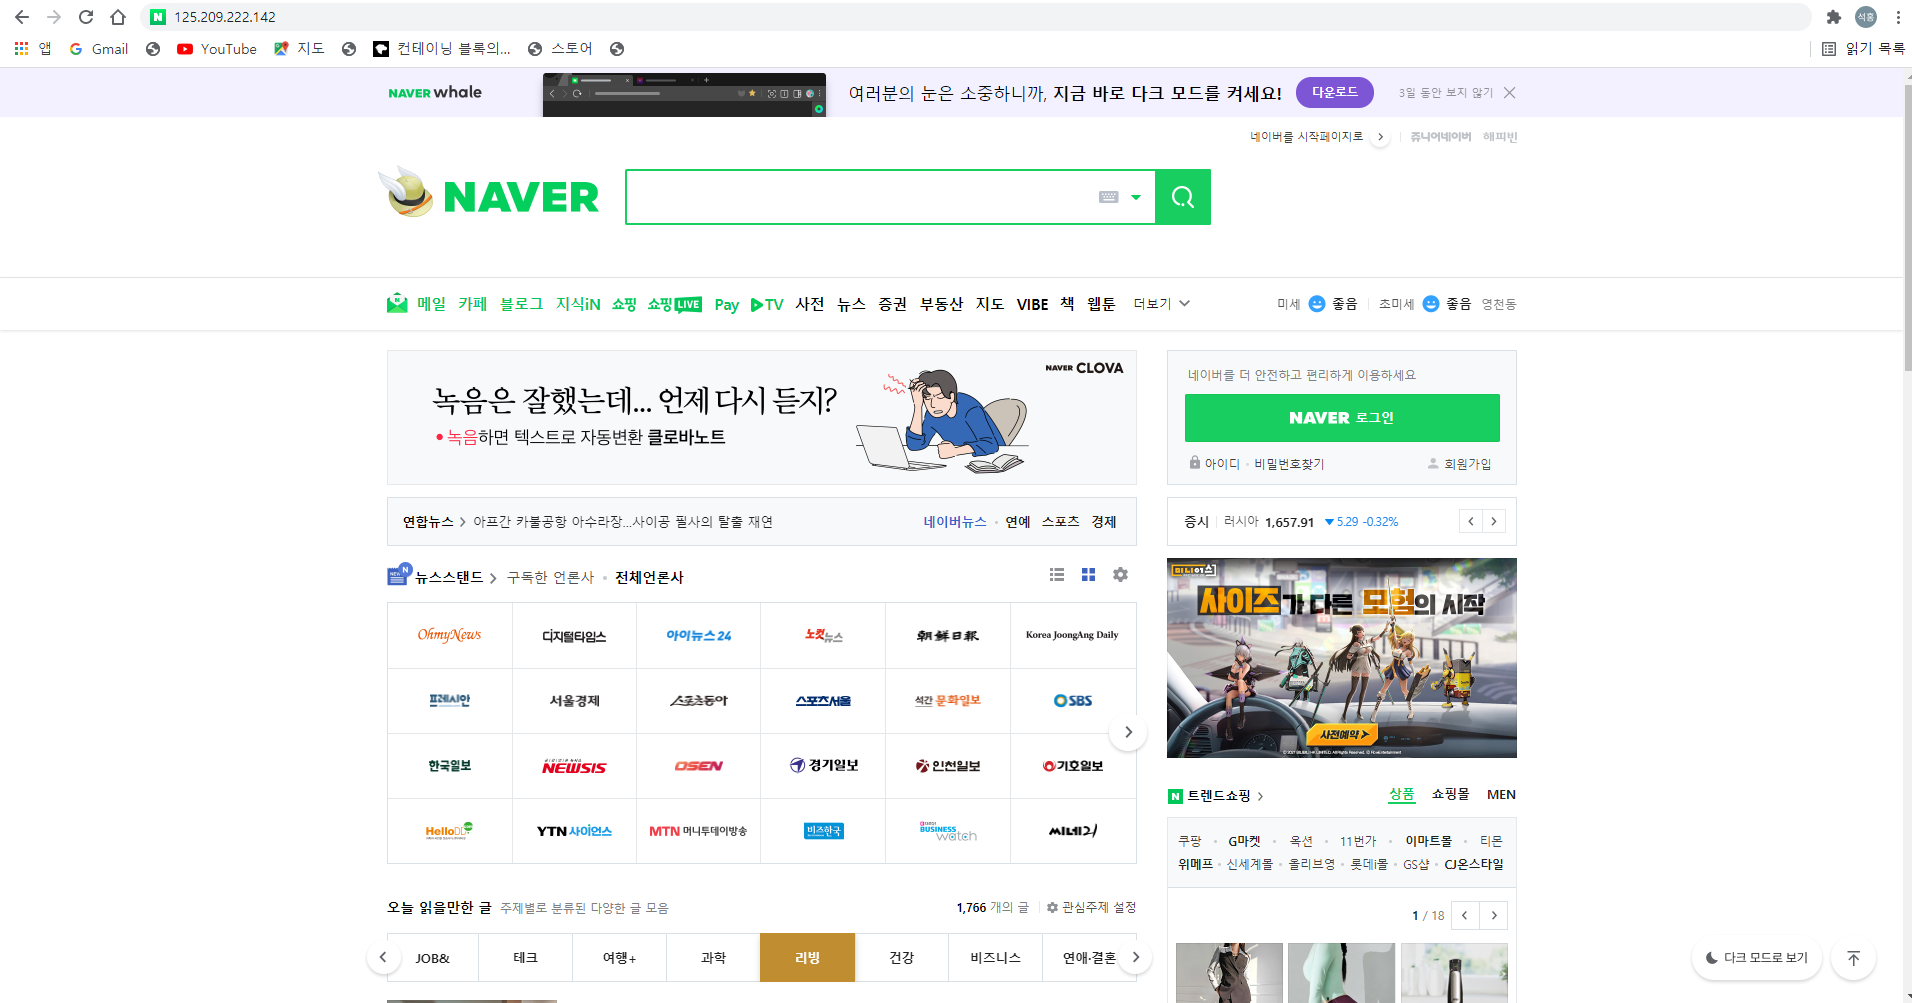This screenshot has height=1003, width=1912.
Task: Open the Gmail bookmark
Action: [x=99, y=48]
